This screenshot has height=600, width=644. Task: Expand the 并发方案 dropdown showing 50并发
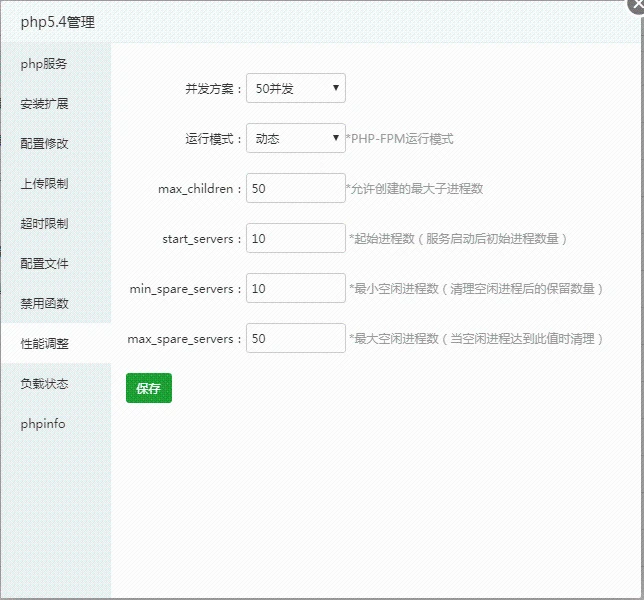pos(296,88)
